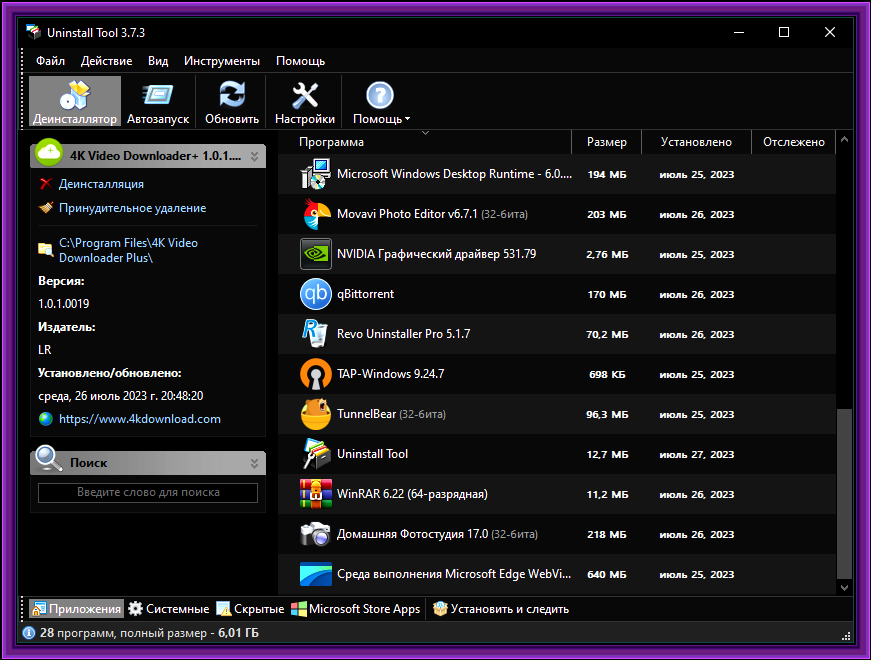Click the TAP-Windows keyhole icon
The height and width of the screenshot is (660, 871).
(x=316, y=374)
